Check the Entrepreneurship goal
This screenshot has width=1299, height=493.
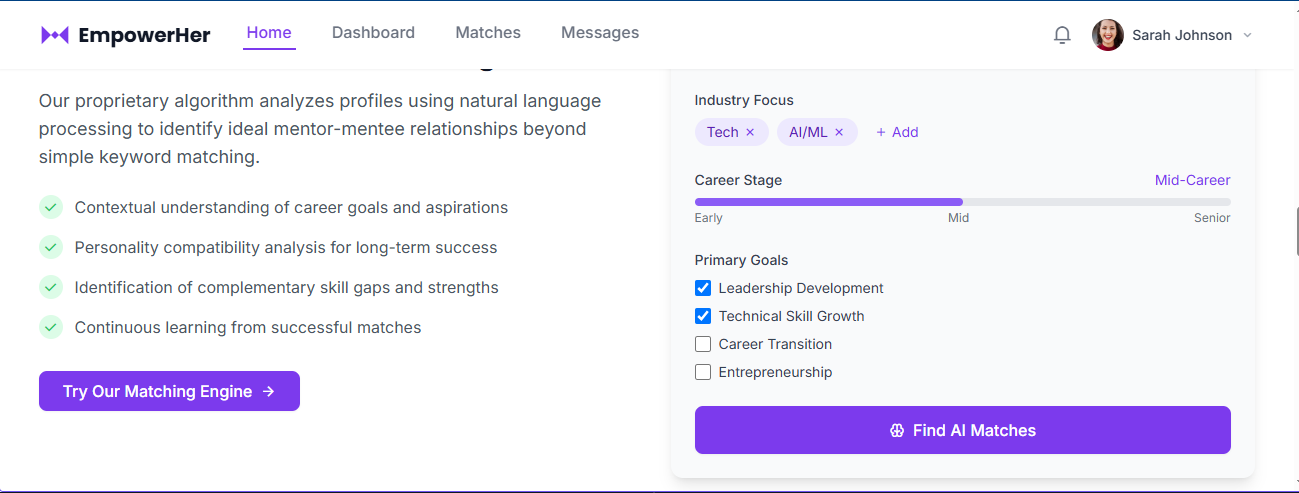pos(703,372)
